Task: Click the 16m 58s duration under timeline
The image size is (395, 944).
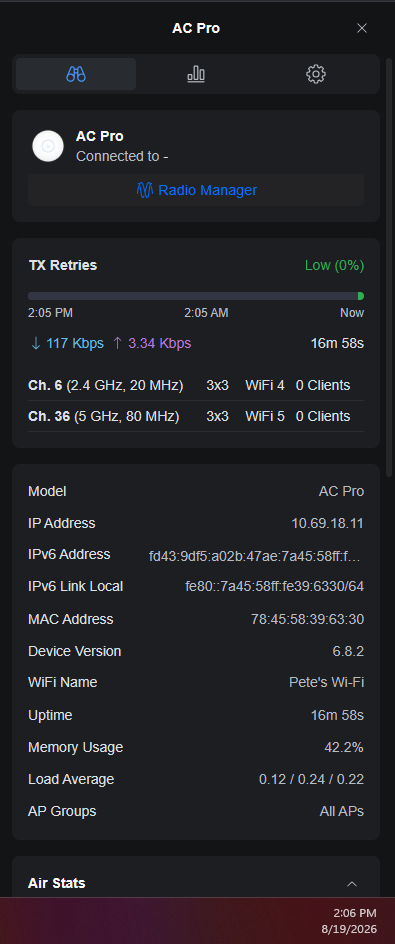Action: pyautogui.click(x=337, y=344)
